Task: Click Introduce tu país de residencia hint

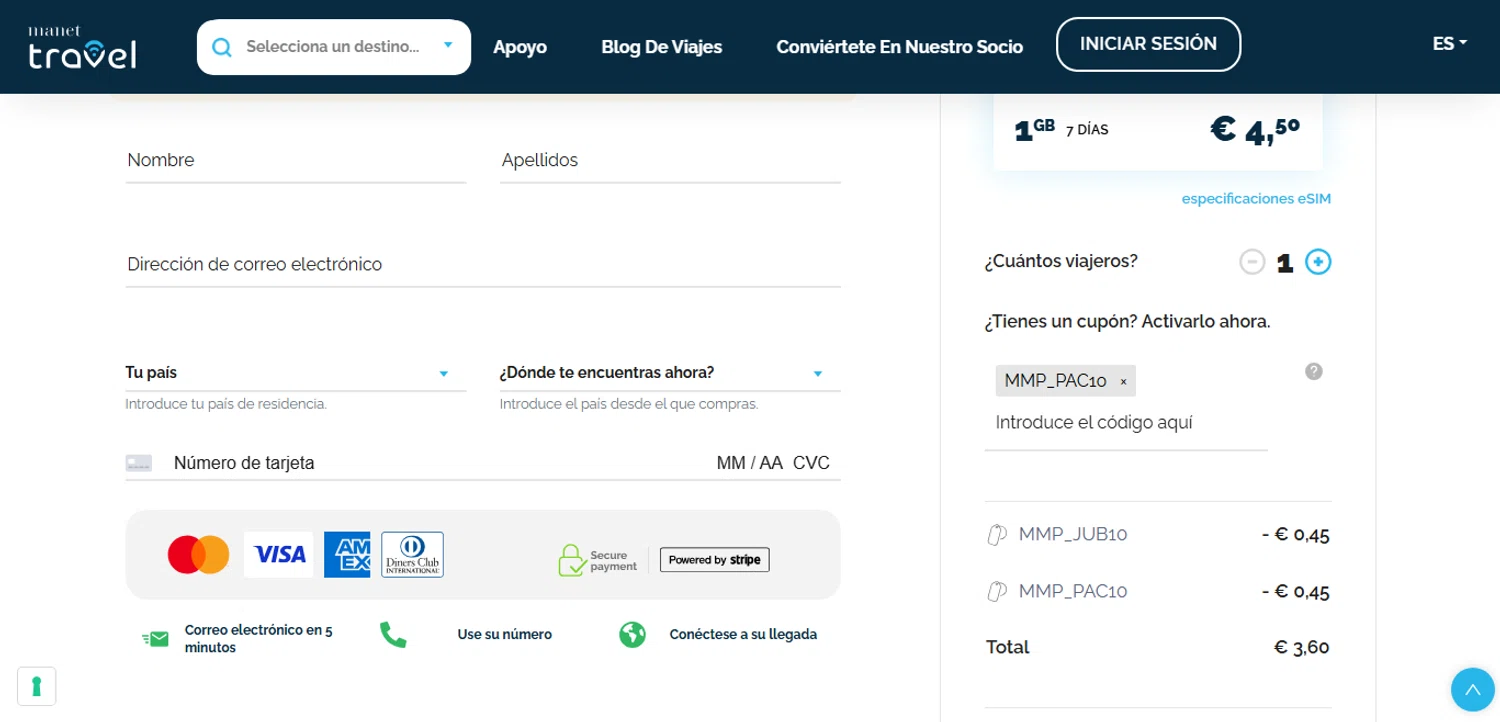Action: [x=226, y=405]
